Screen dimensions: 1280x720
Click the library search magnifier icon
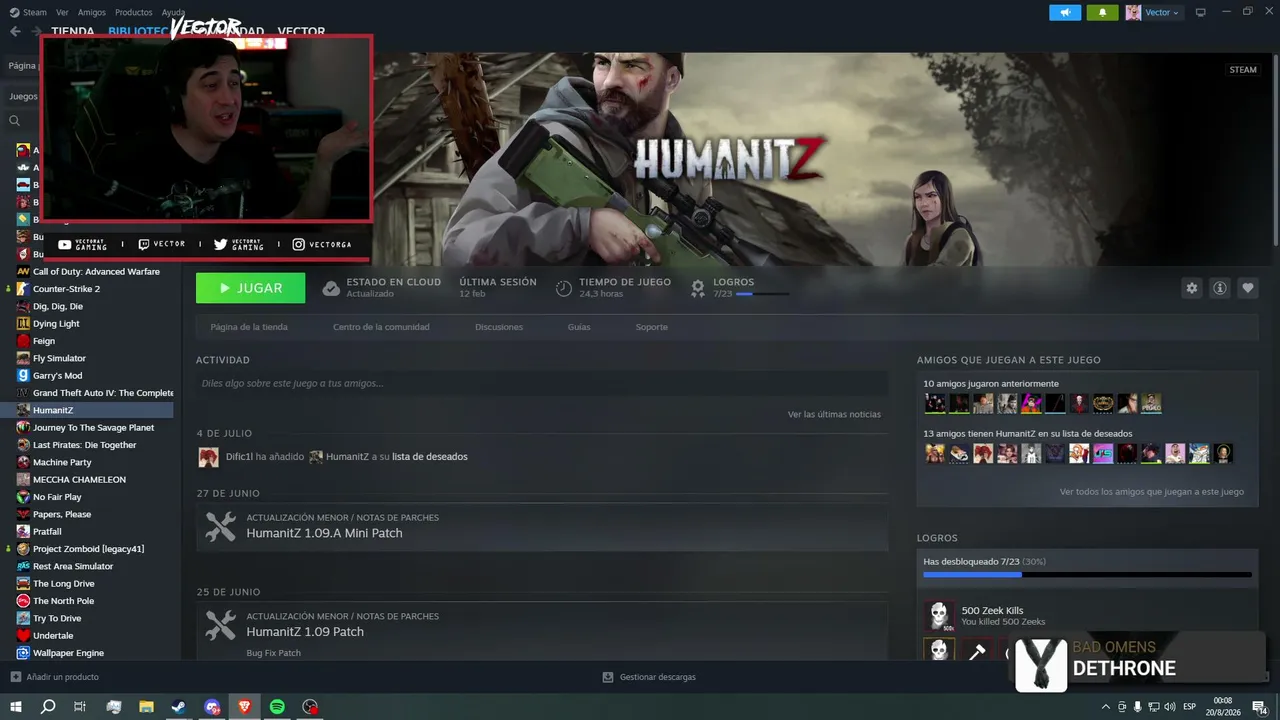pyautogui.click(x=15, y=121)
